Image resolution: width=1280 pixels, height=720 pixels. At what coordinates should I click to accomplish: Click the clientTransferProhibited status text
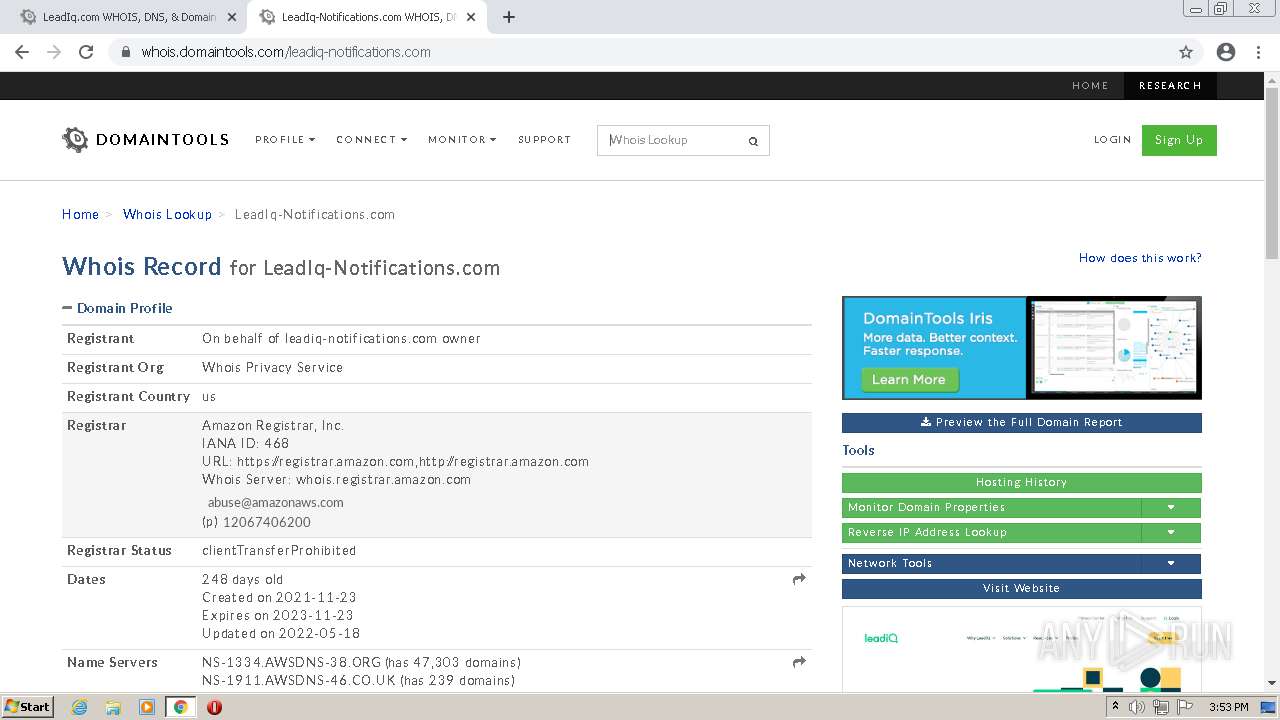[x=279, y=551]
